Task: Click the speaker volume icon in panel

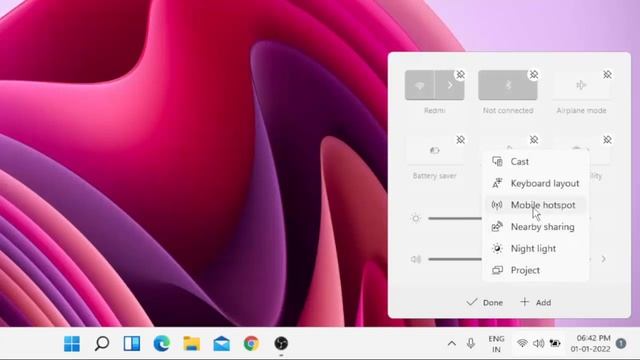Action: point(416,259)
